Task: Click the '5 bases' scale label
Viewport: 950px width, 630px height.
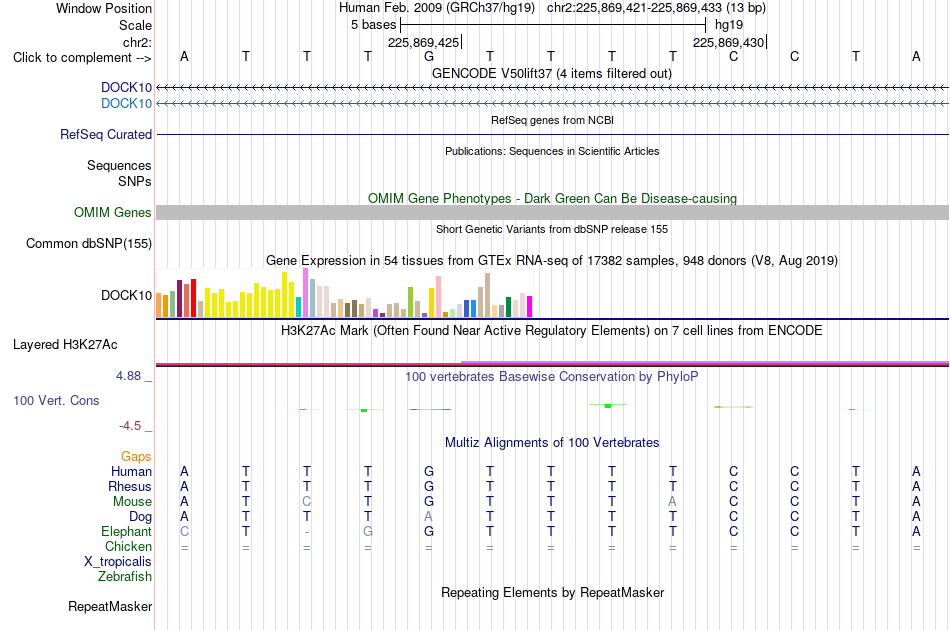Action: (373, 25)
